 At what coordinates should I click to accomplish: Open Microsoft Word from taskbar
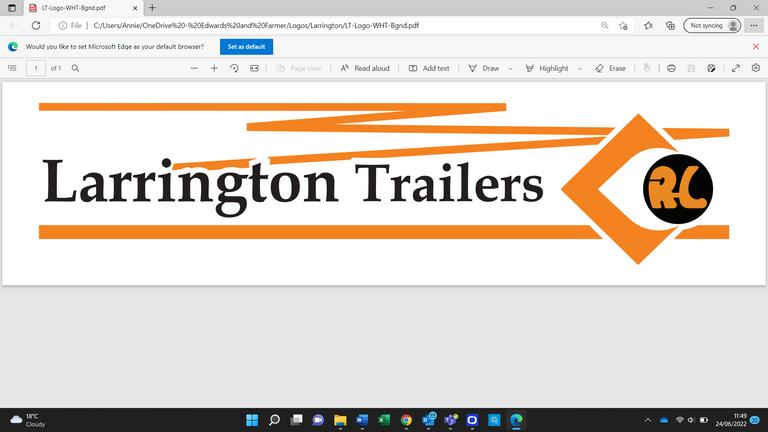click(362, 420)
